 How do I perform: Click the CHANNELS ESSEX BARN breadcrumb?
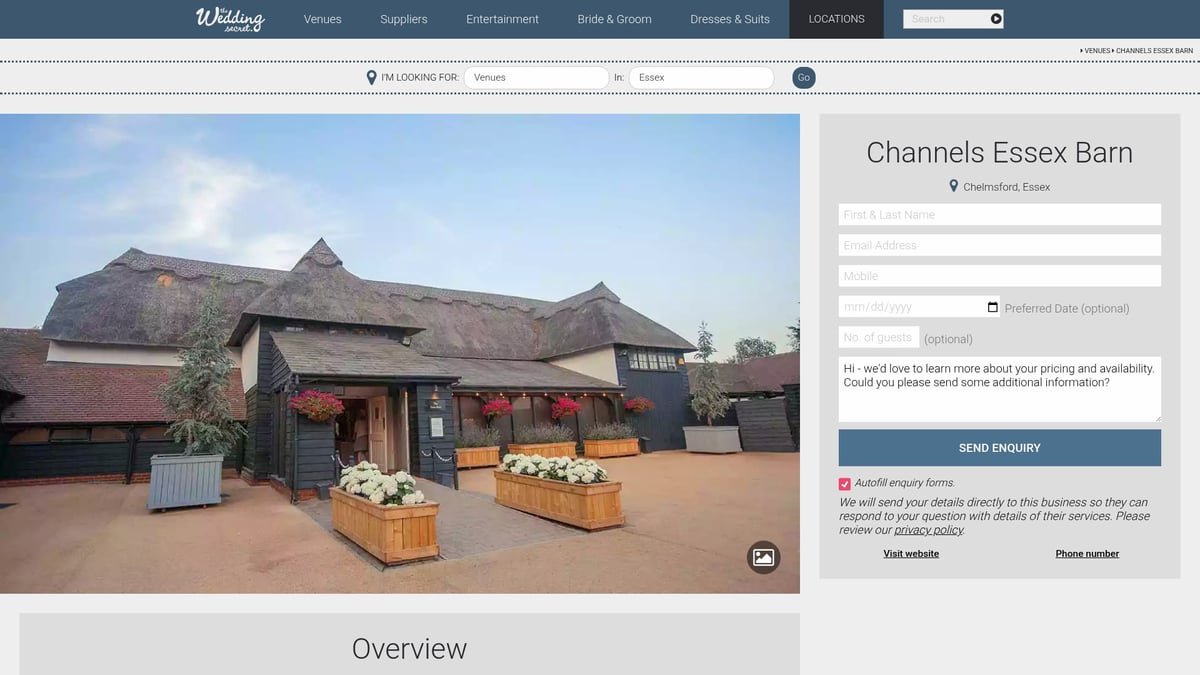pos(1154,50)
